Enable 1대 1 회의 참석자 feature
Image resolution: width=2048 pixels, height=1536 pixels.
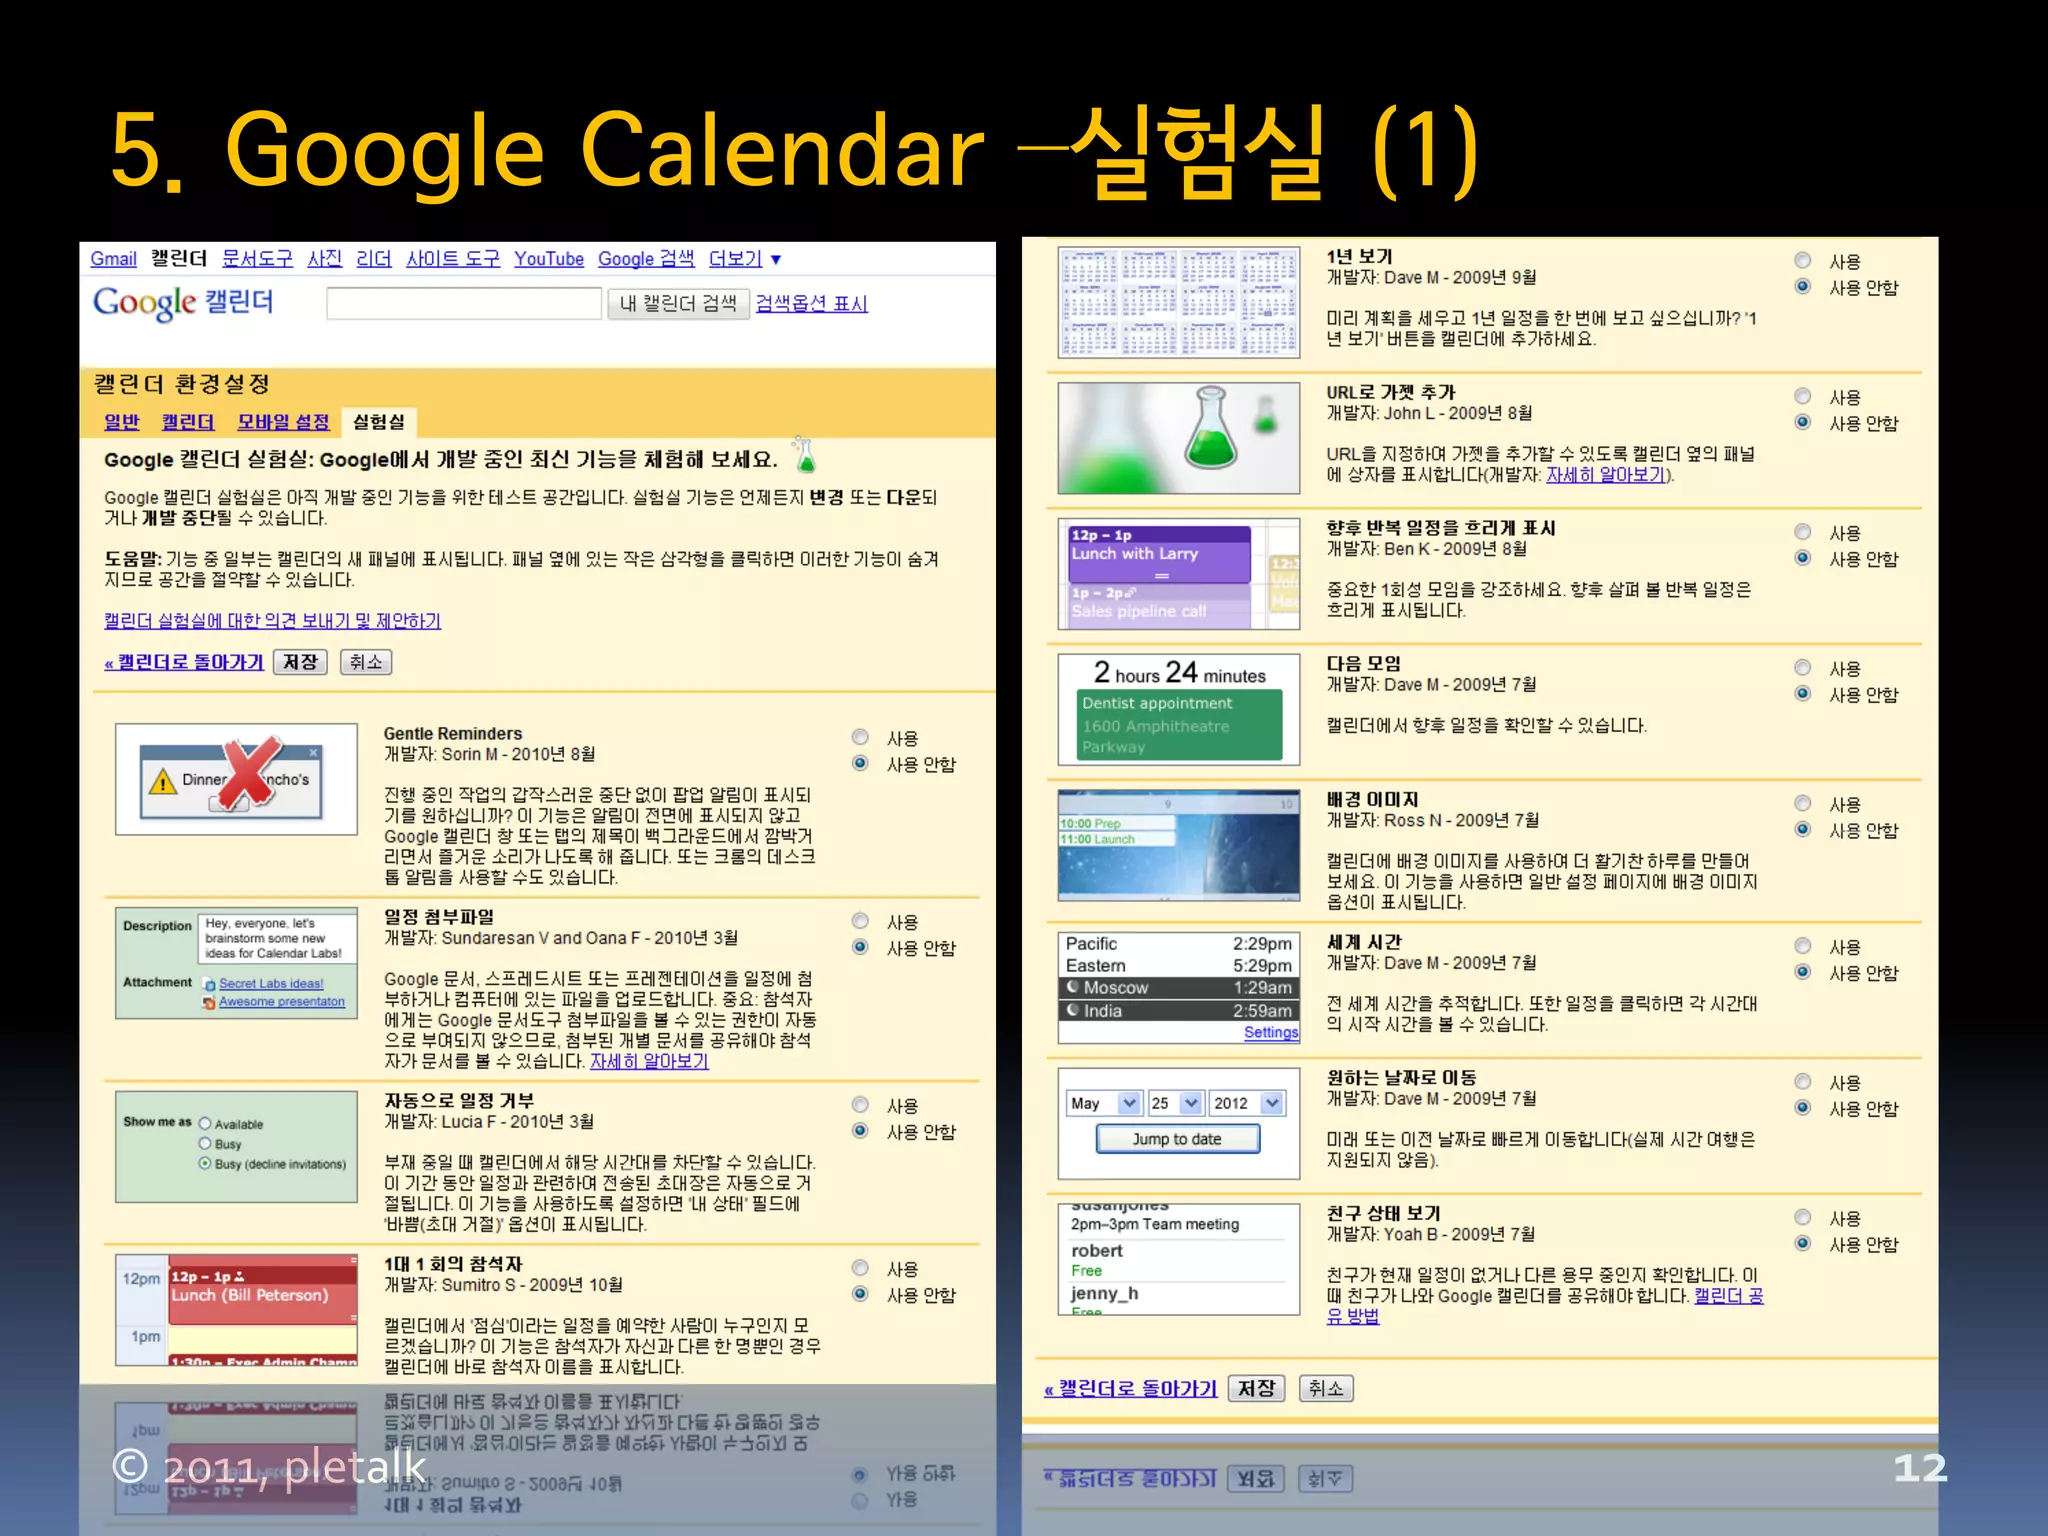(860, 1268)
